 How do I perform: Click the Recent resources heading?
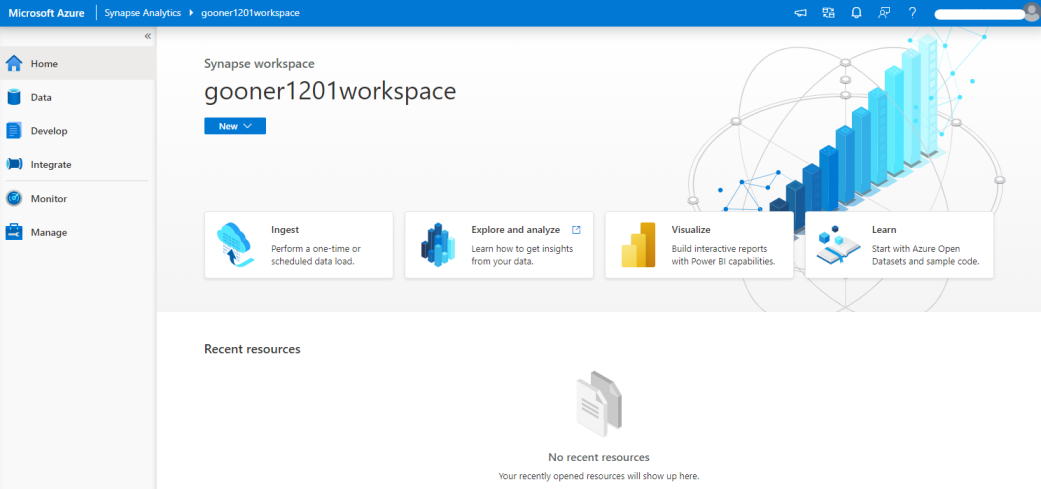tap(252, 348)
